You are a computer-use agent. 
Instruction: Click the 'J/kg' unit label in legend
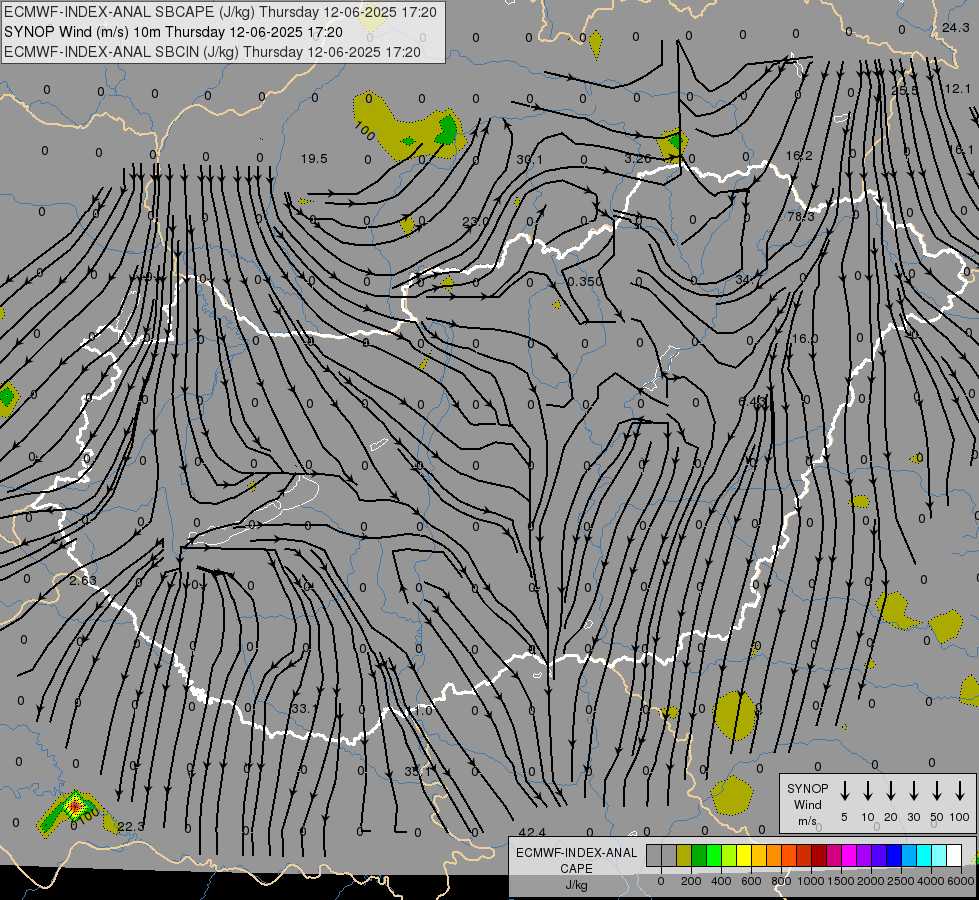click(x=576, y=885)
